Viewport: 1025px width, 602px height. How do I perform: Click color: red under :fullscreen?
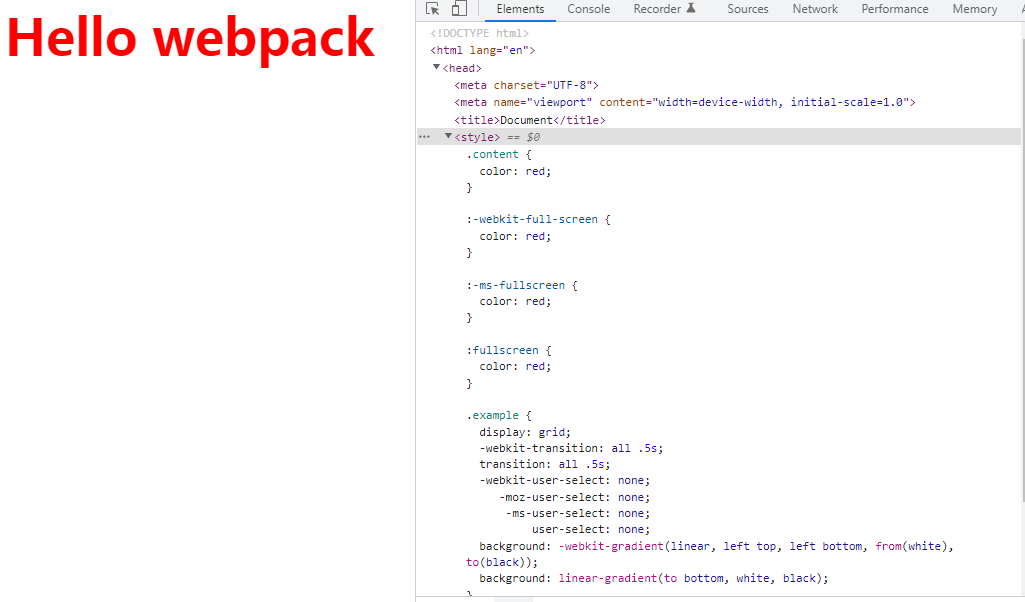point(515,367)
